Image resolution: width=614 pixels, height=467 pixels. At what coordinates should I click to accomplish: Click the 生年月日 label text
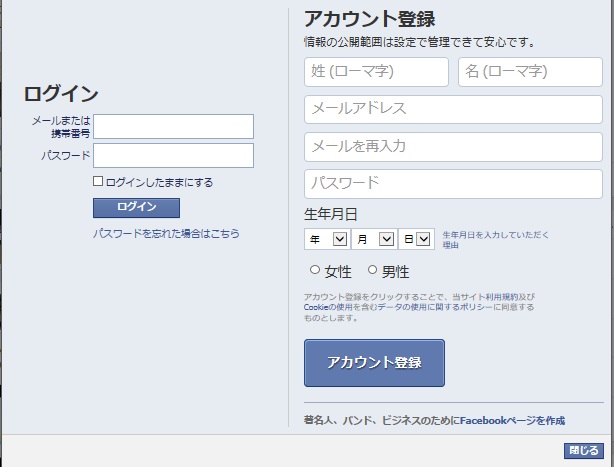[330, 215]
